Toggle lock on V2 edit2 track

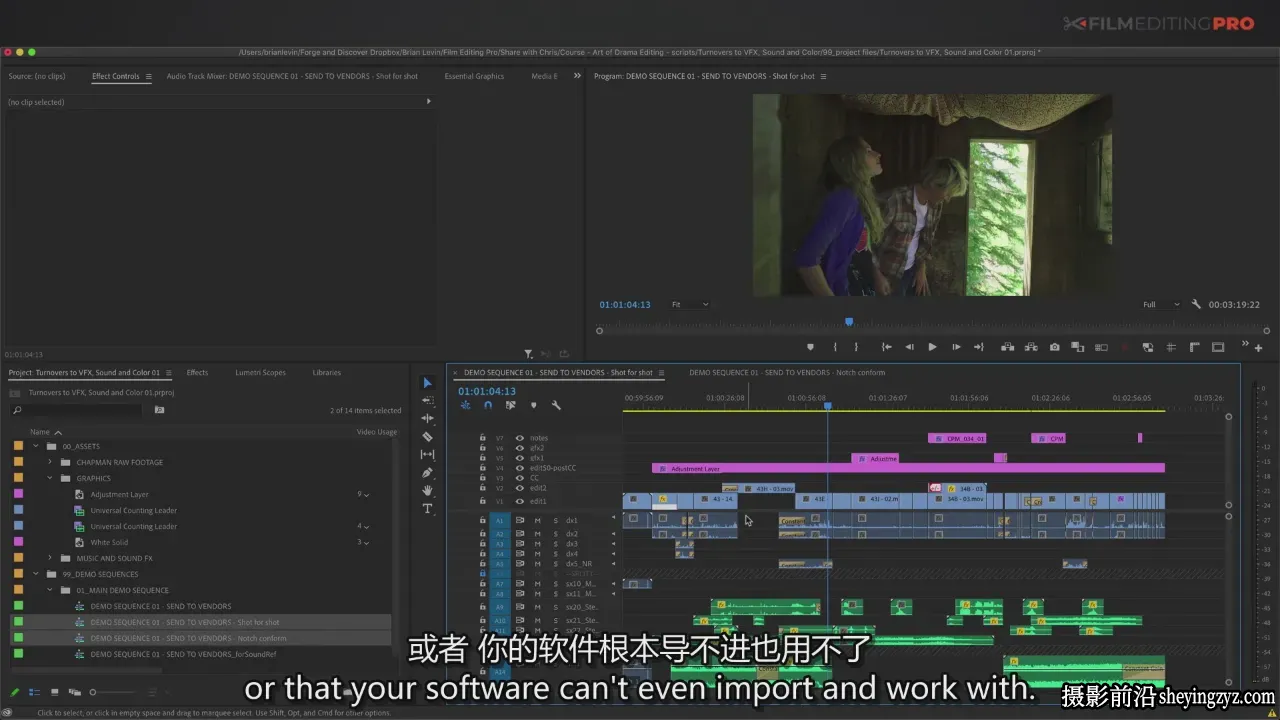482,488
